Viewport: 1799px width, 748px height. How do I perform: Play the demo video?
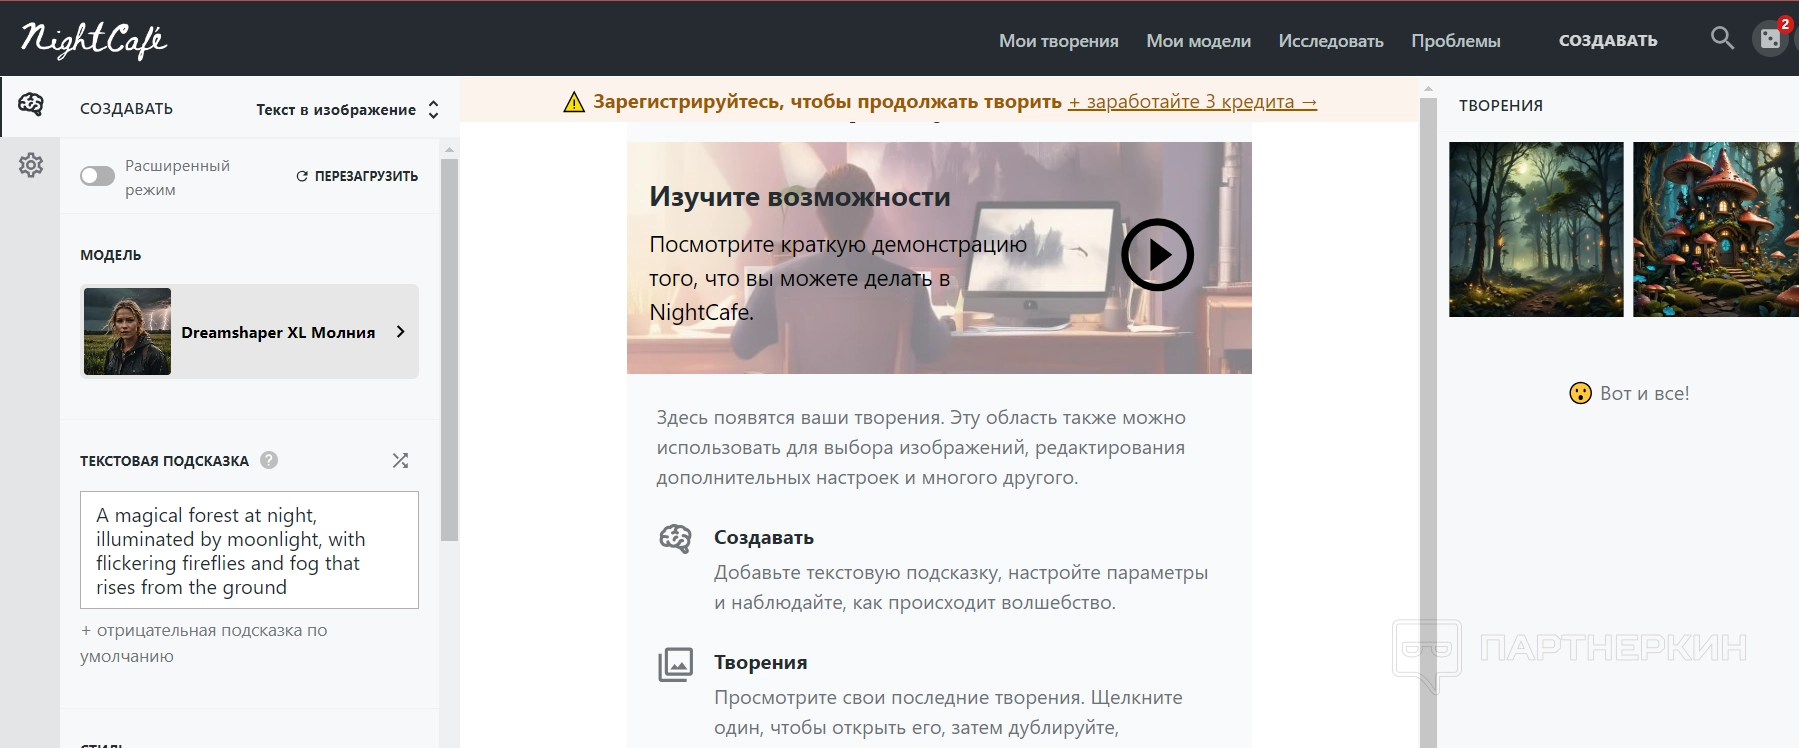(1157, 255)
